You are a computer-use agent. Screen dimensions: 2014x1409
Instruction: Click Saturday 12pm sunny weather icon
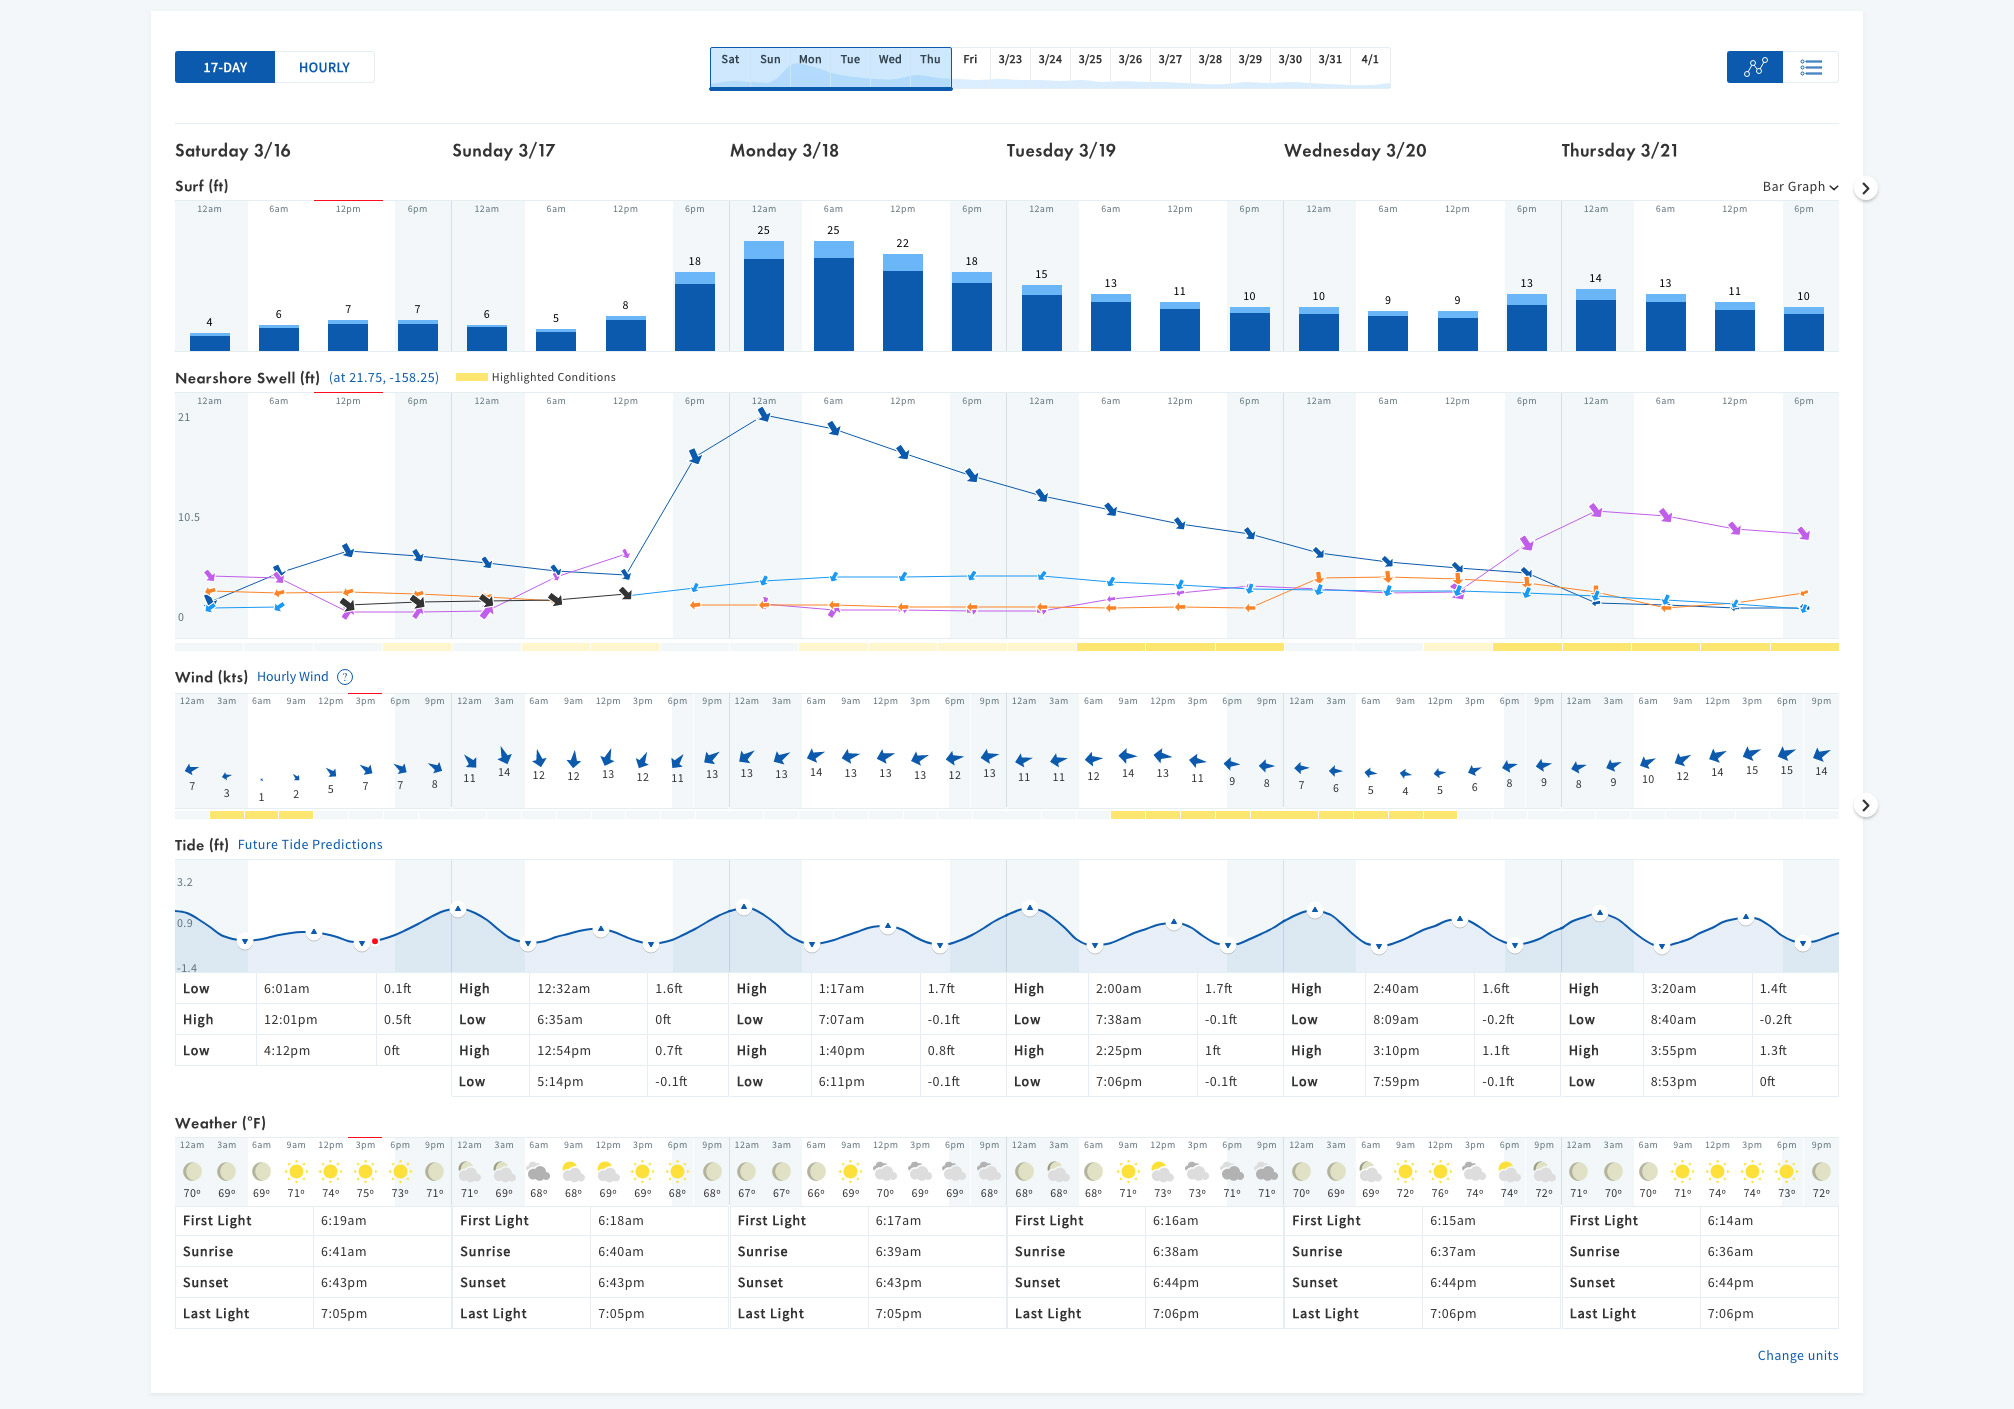331,1171
